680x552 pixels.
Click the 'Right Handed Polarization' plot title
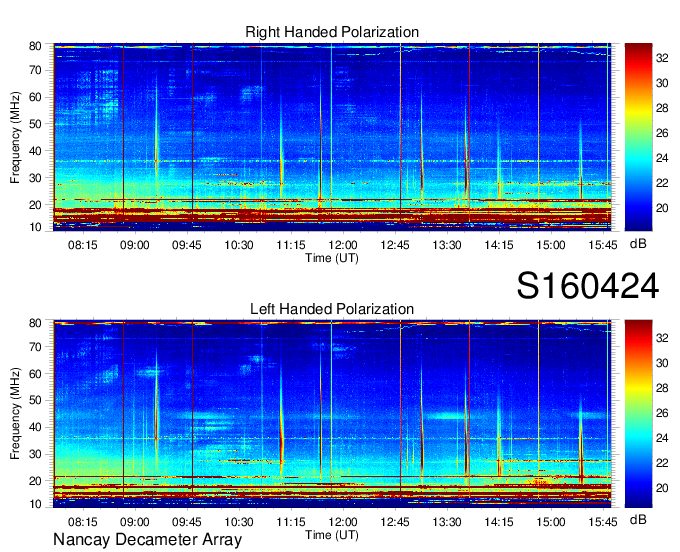coord(332,32)
